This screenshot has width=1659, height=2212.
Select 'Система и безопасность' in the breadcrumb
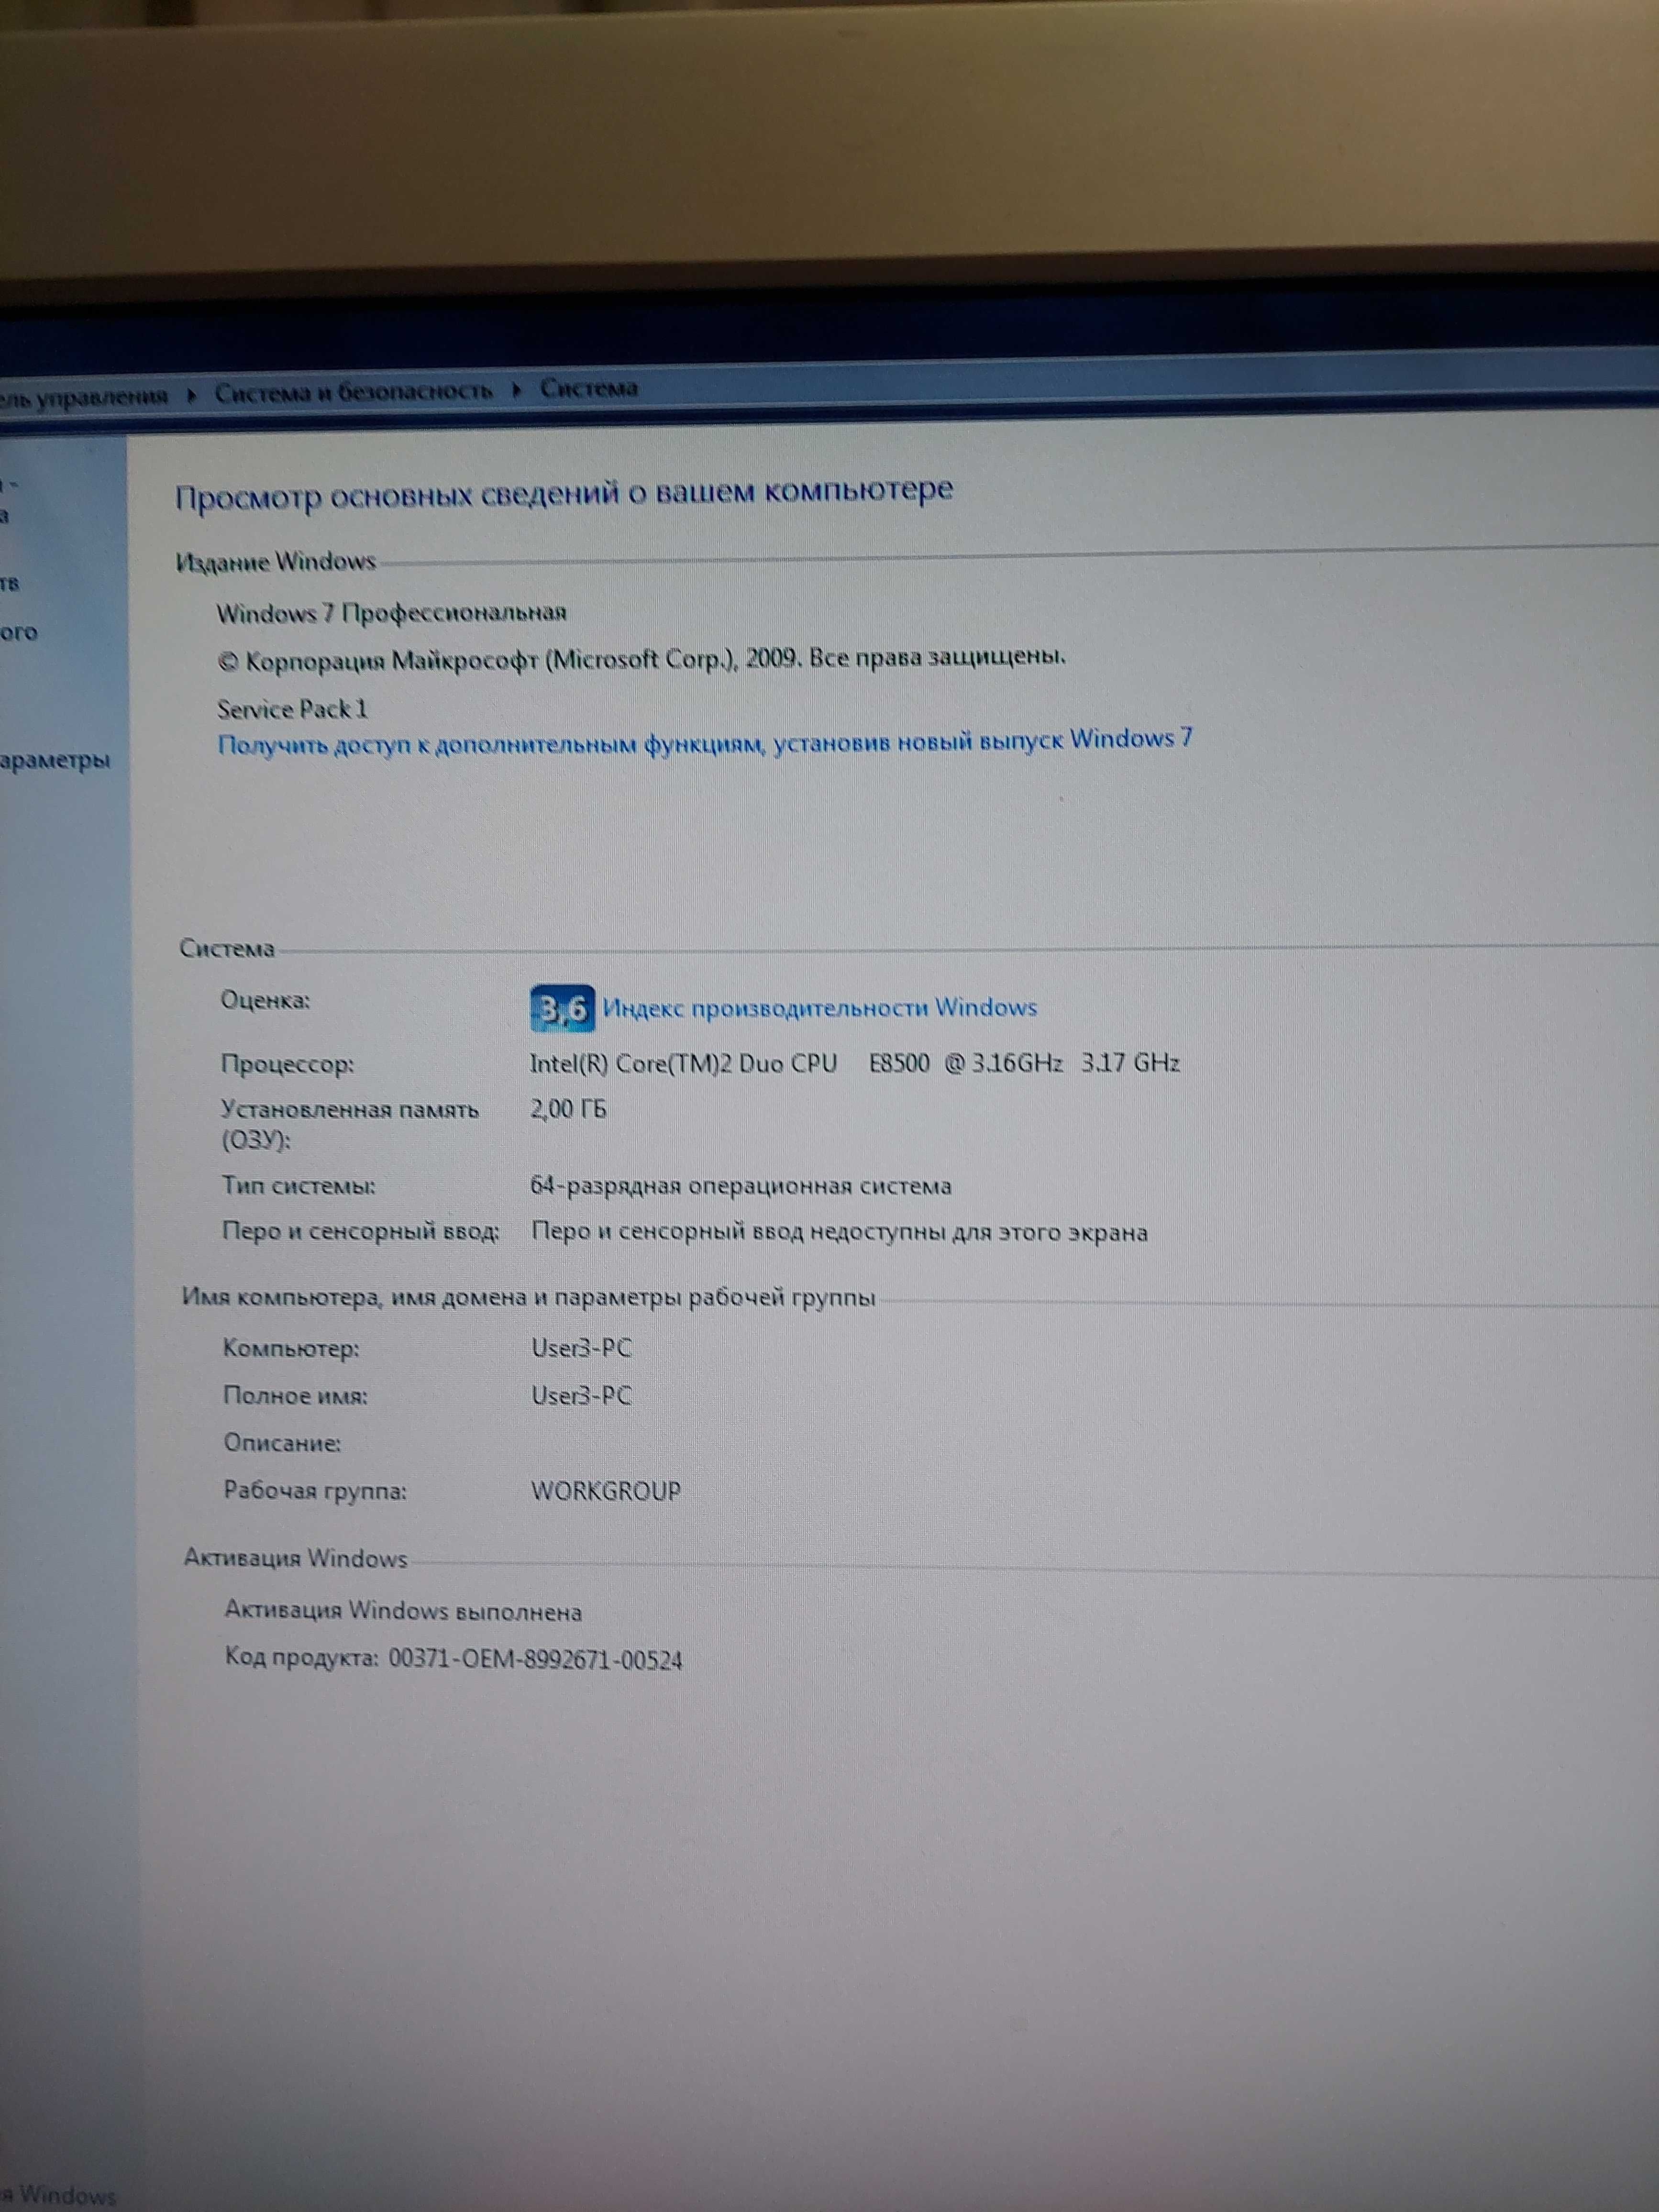354,391
